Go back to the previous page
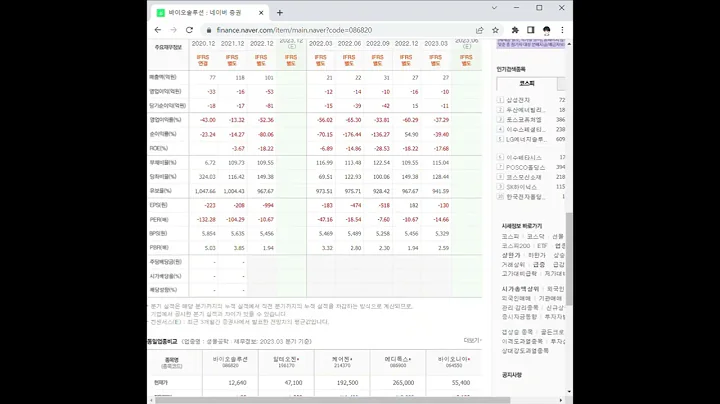Image resolution: width=720 pixels, height=404 pixels. point(158,30)
